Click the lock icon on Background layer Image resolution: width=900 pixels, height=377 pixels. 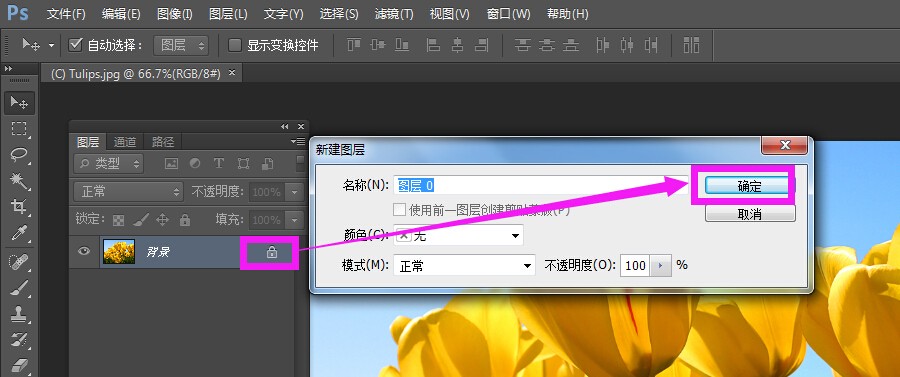coord(271,252)
